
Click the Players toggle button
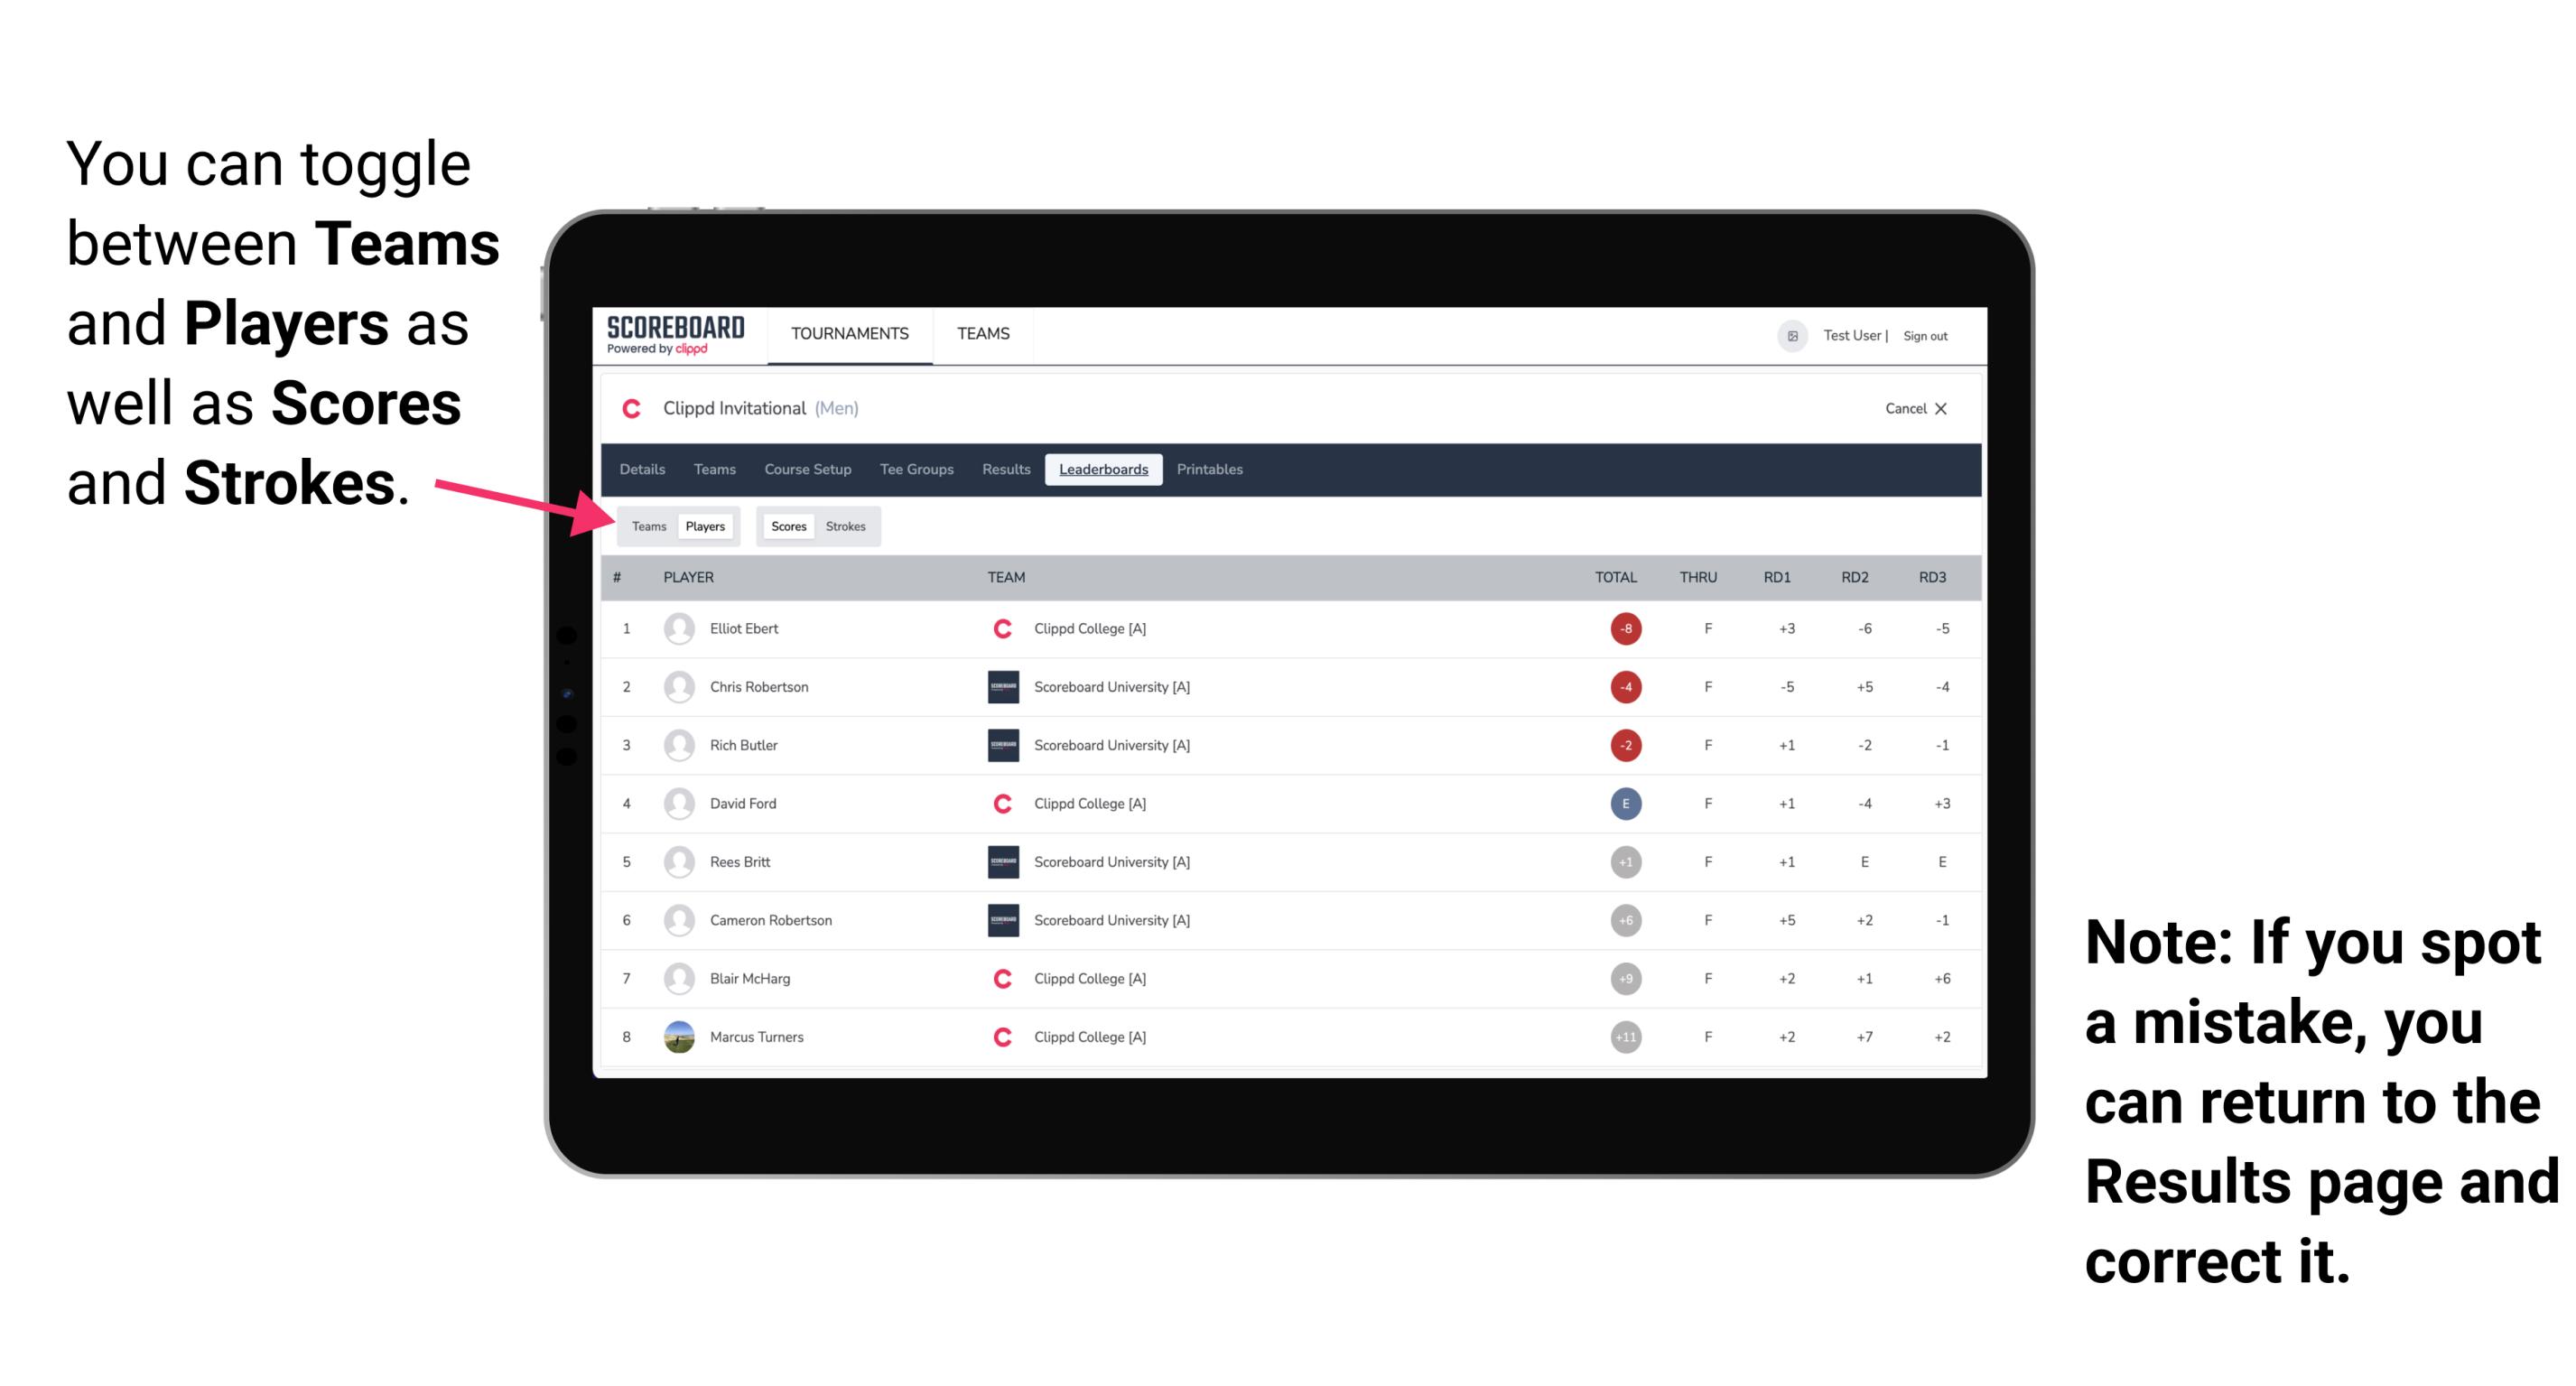click(704, 526)
